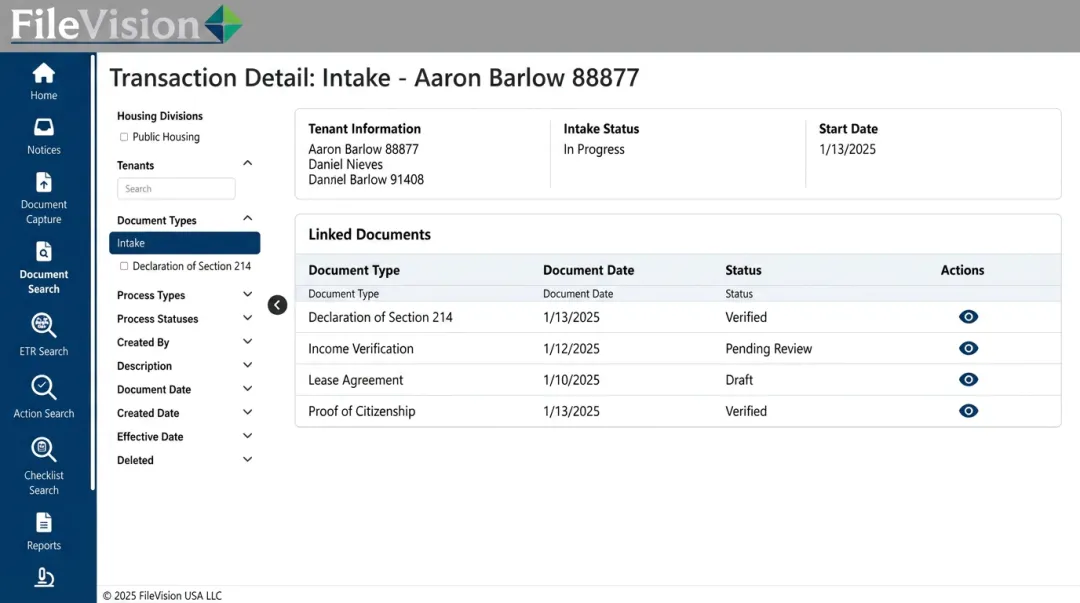Click the FileVision logo
This screenshot has height=603, width=1080.
pyautogui.click(x=127, y=25)
